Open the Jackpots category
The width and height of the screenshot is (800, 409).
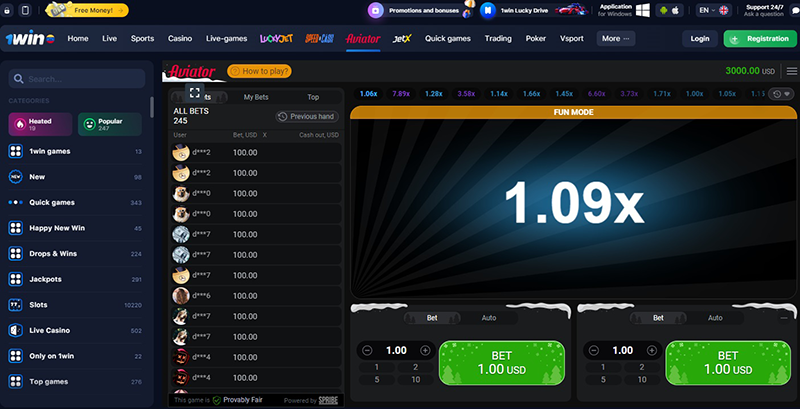coord(75,279)
